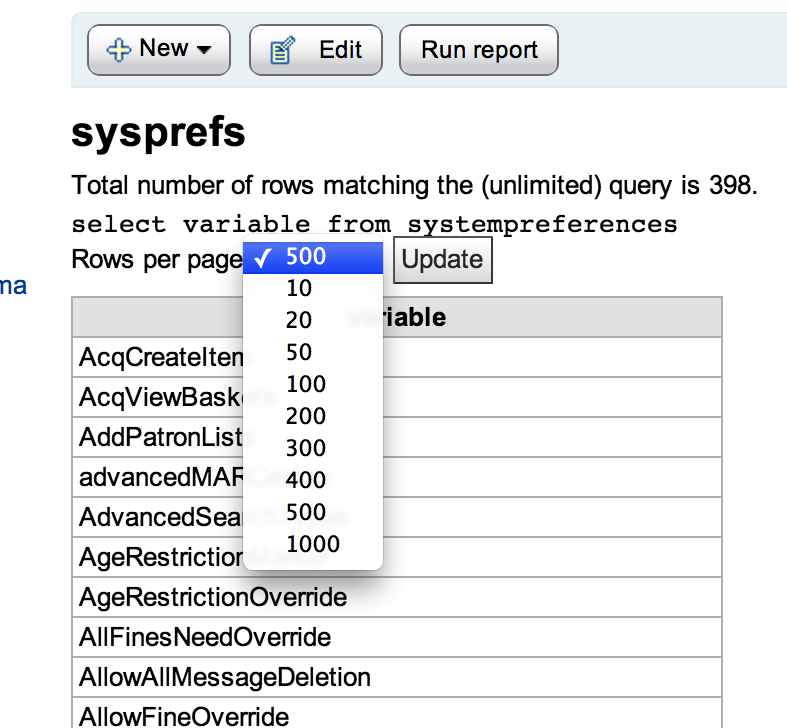
Task: Select 20 rows per page option
Action: click(x=299, y=320)
